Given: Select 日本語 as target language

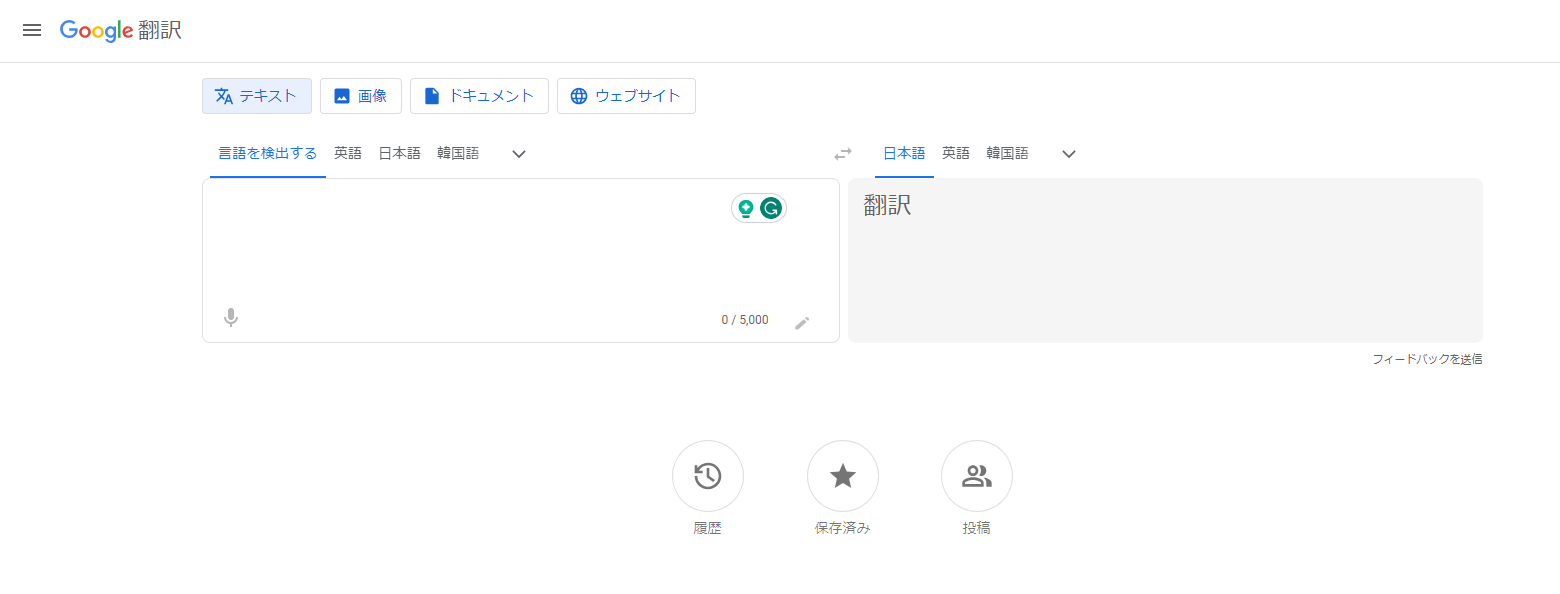Looking at the screenshot, I should [904, 153].
